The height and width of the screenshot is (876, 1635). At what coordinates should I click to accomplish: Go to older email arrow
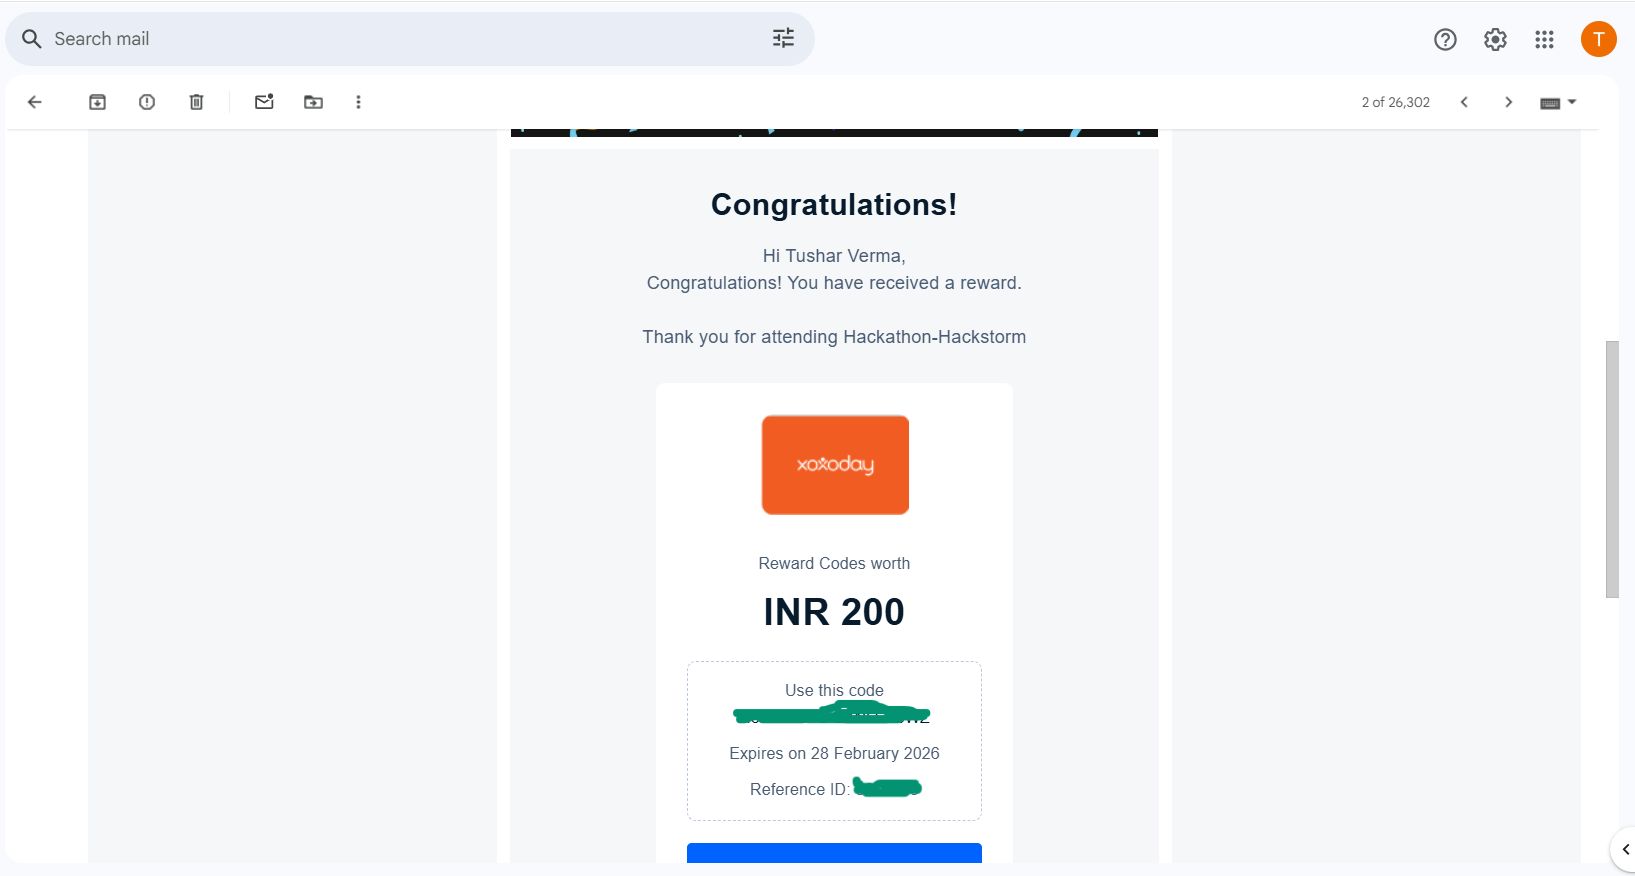click(1509, 102)
